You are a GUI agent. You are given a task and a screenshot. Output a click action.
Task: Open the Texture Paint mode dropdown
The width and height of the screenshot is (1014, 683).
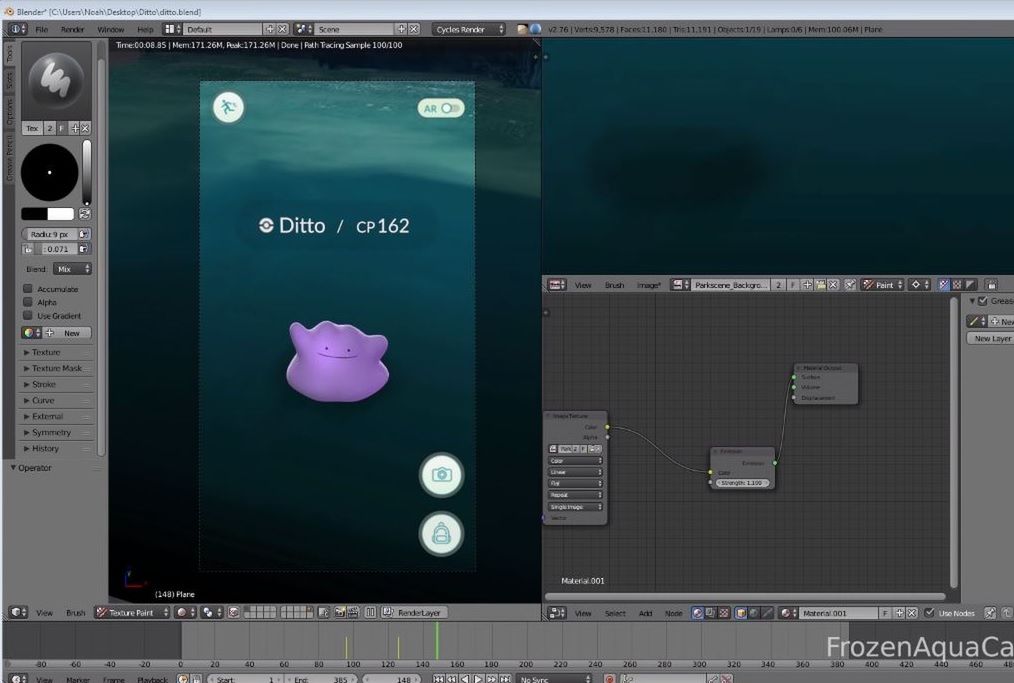133,613
